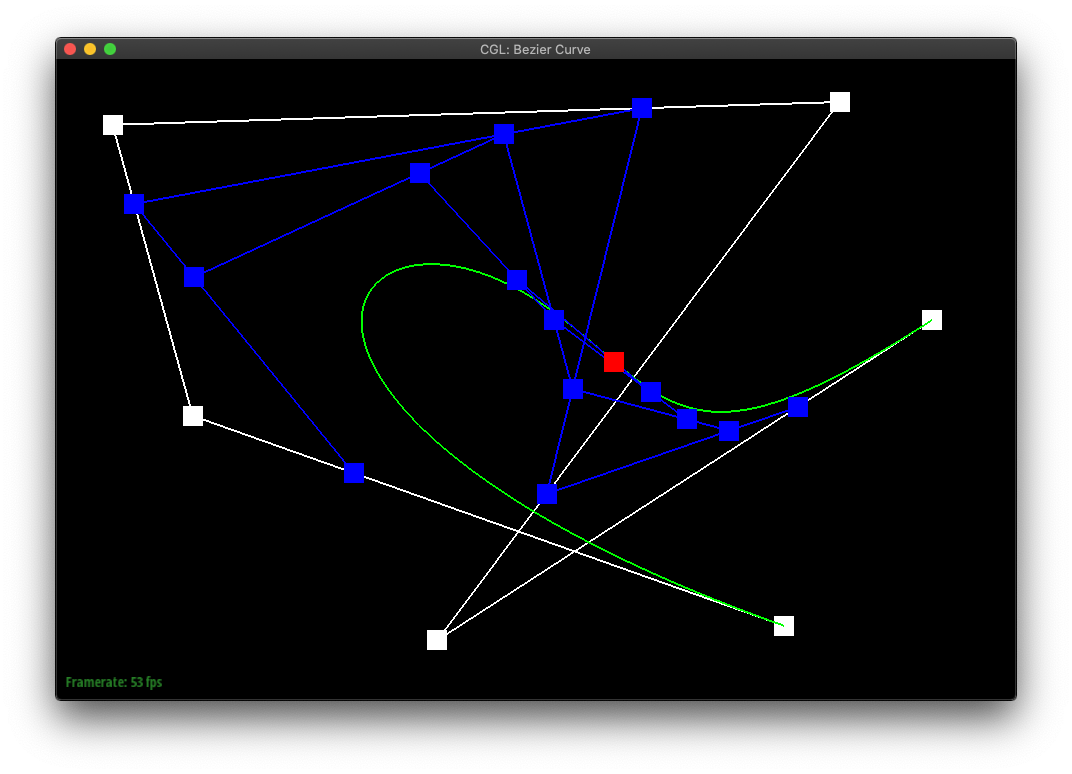Maximize the Bezier Curve window with green button
Screen dimensions: 1072x774
(x=109, y=49)
